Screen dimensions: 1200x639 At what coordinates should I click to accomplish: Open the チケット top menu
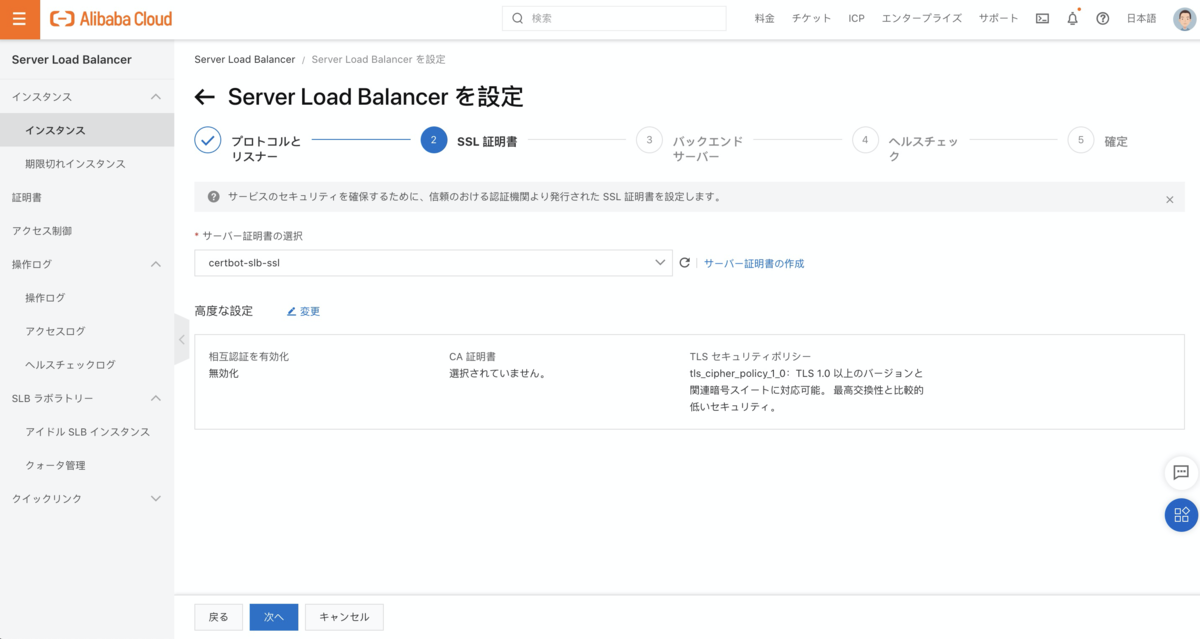[811, 18]
